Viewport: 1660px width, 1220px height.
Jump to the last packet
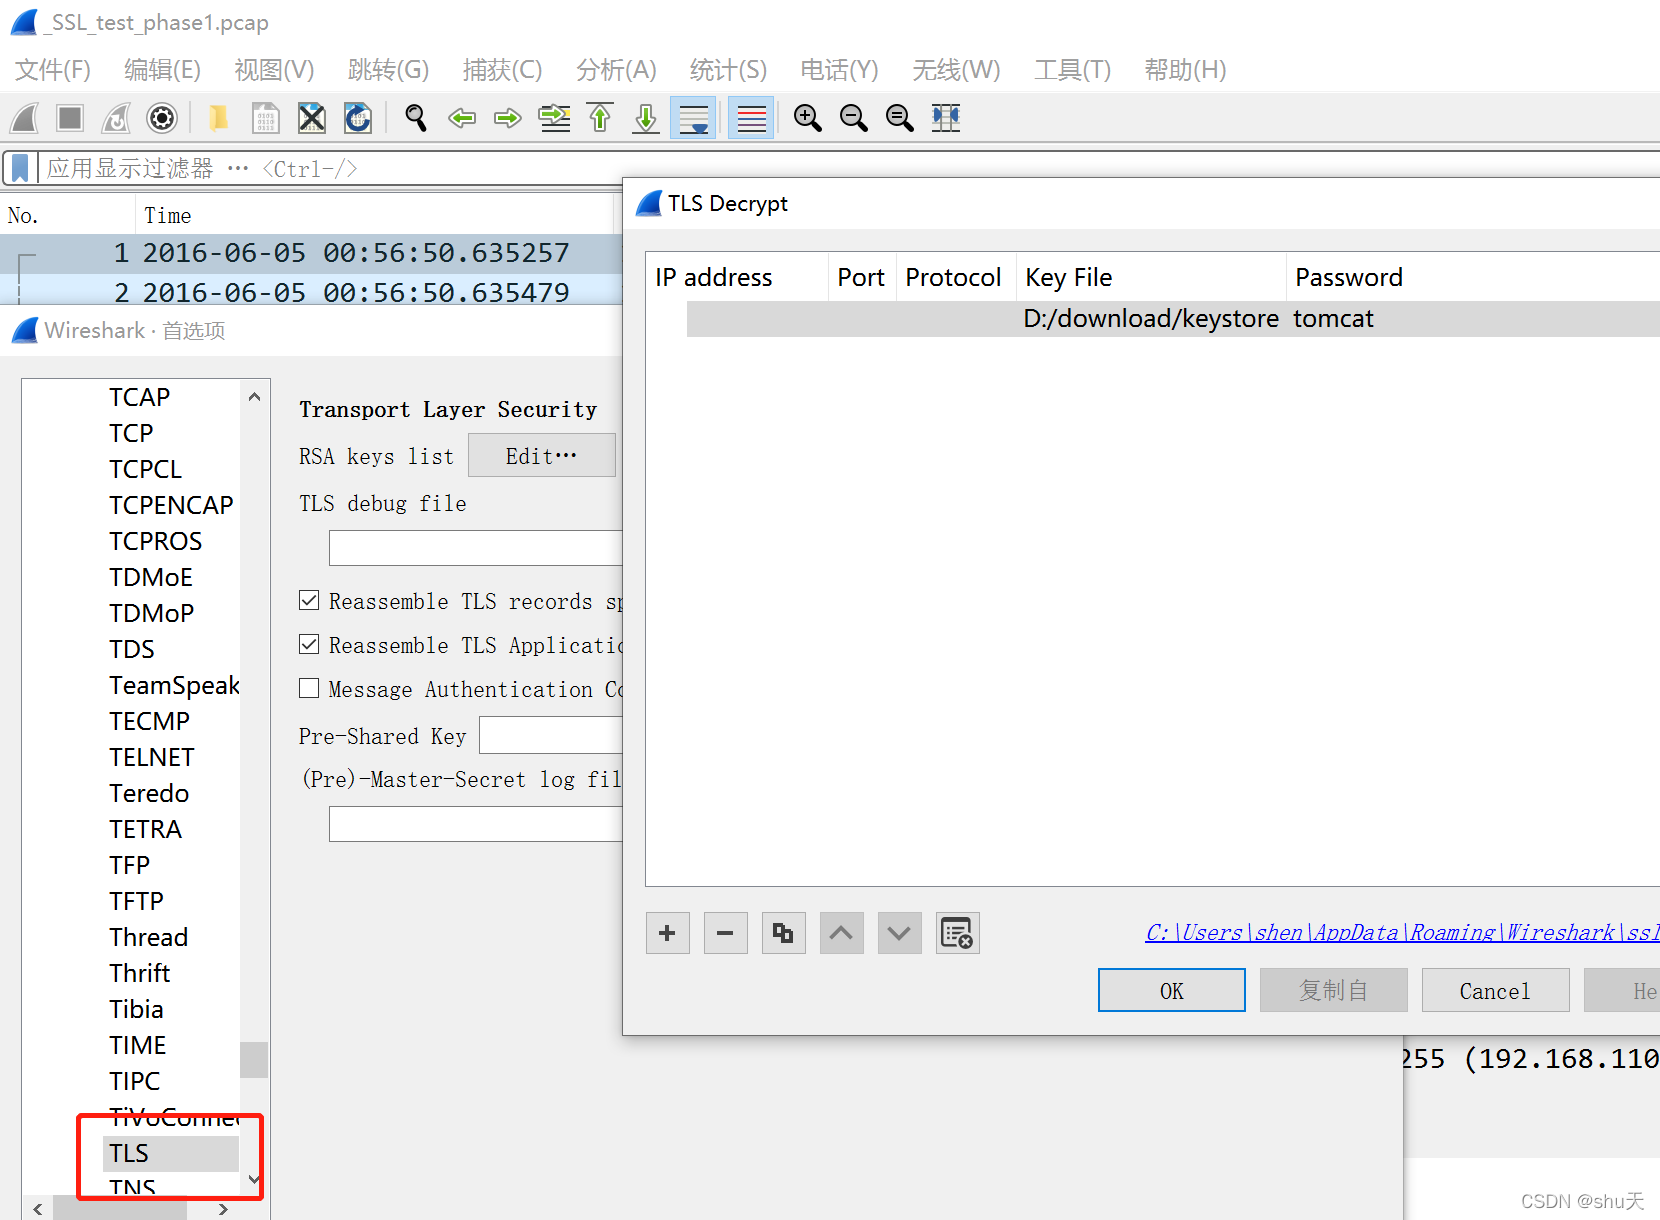646,118
